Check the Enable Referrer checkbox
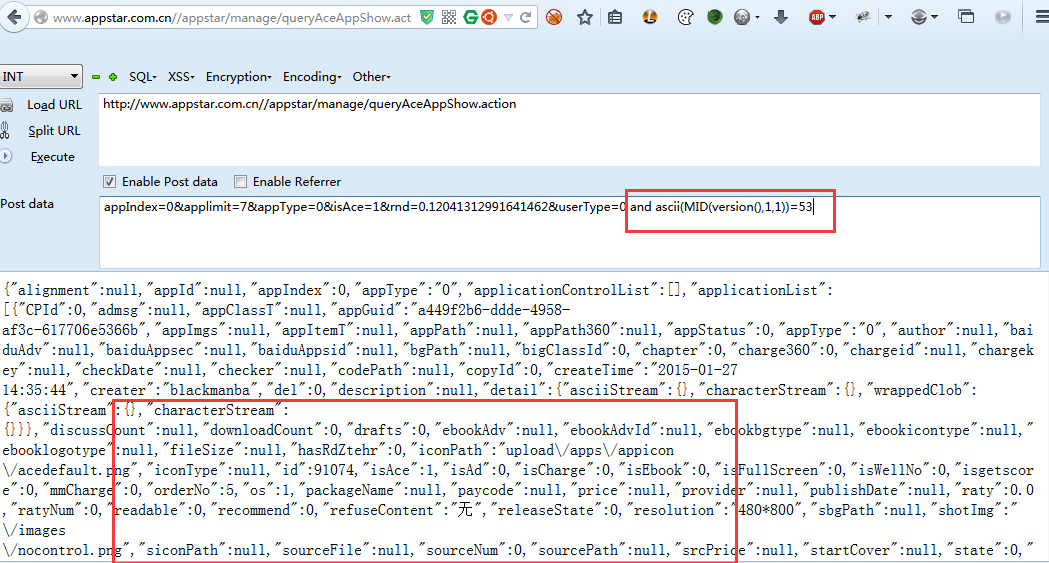This screenshot has width=1049, height=563. [240, 181]
